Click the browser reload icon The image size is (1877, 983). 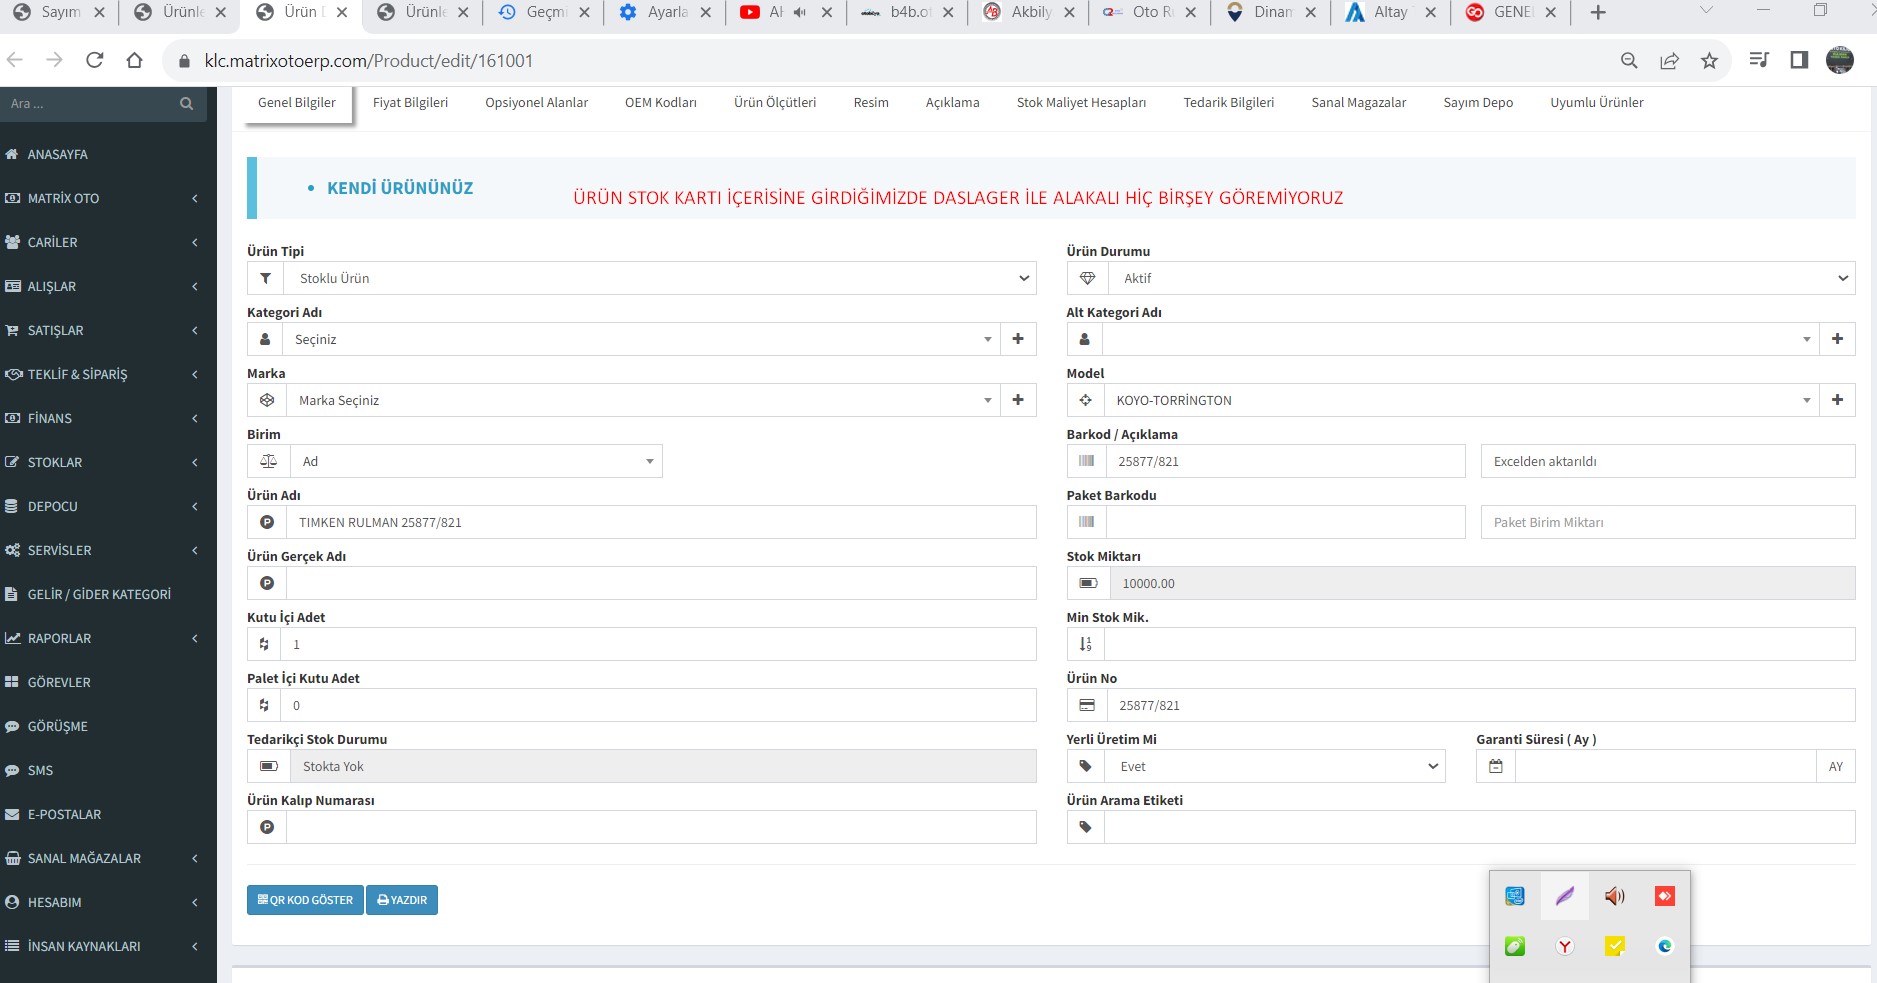pyautogui.click(x=95, y=61)
